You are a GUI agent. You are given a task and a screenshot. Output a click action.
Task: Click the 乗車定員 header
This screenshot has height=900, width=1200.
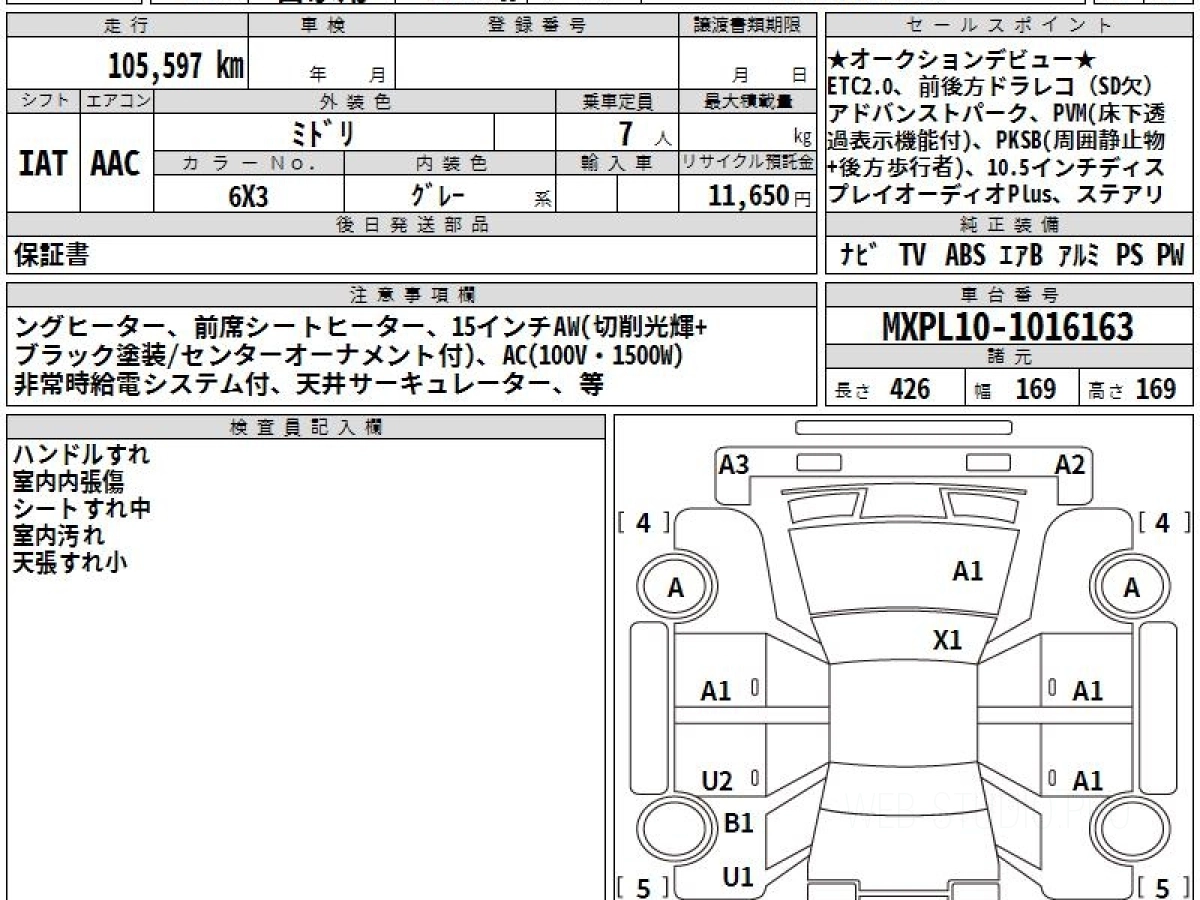pyautogui.click(x=617, y=101)
